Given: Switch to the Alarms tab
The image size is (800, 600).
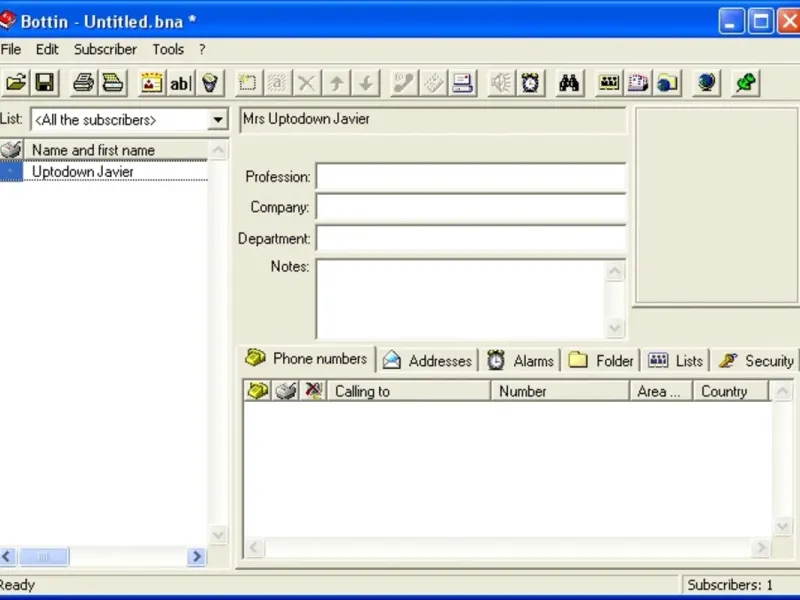Looking at the screenshot, I should click(520, 361).
